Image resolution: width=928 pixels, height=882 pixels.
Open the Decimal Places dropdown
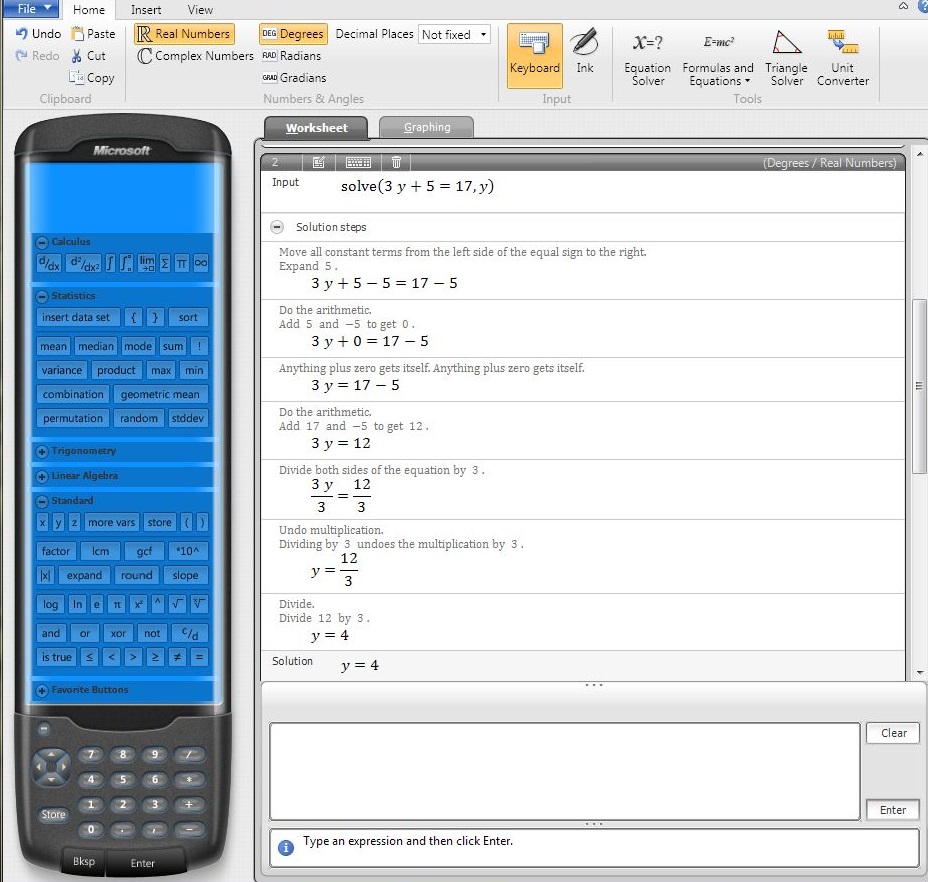pyautogui.click(x=454, y=34)
